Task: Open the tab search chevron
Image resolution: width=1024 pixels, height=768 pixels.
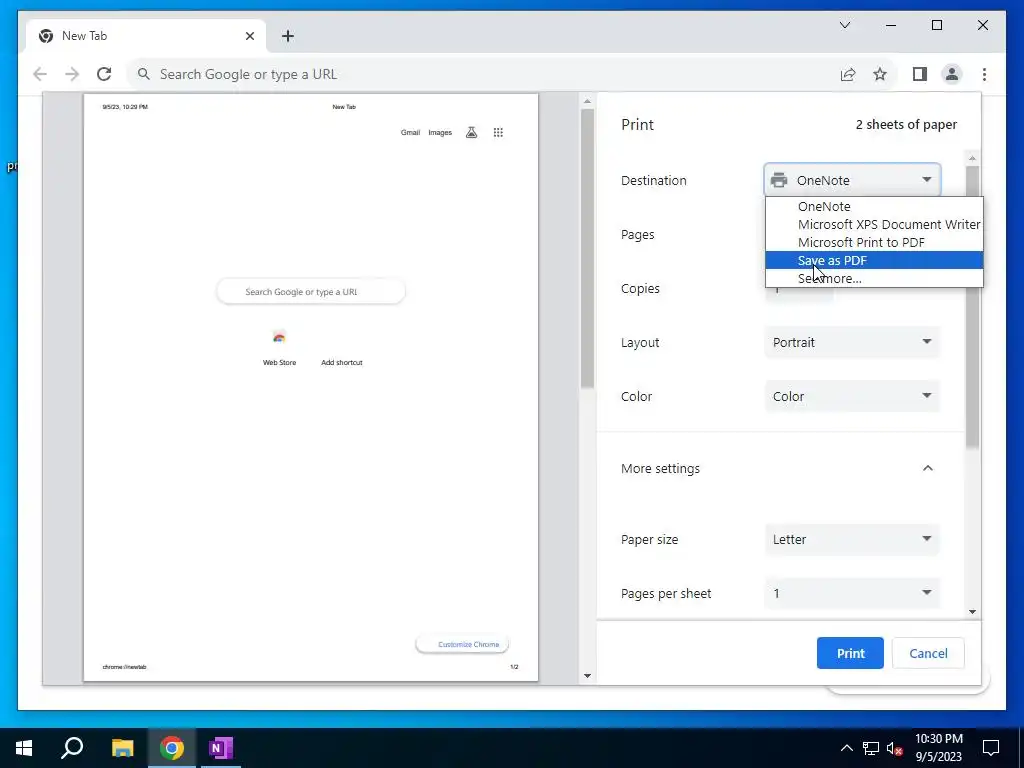Action: pyautogui.click(x=844, y=25)
